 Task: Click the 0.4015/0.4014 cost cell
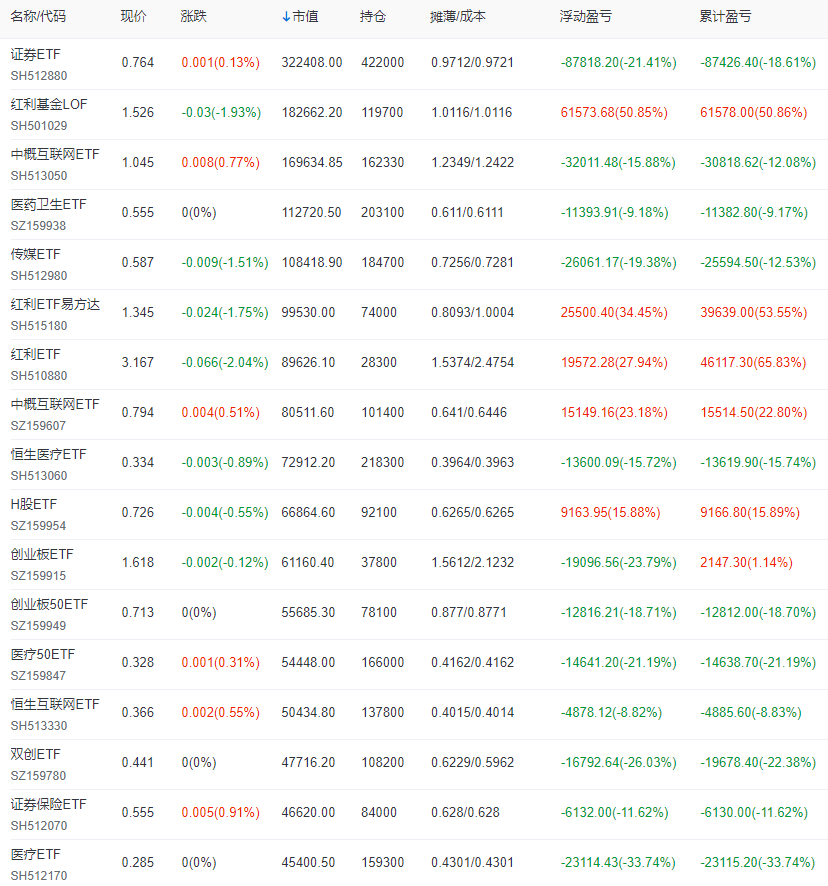[472, 713]
